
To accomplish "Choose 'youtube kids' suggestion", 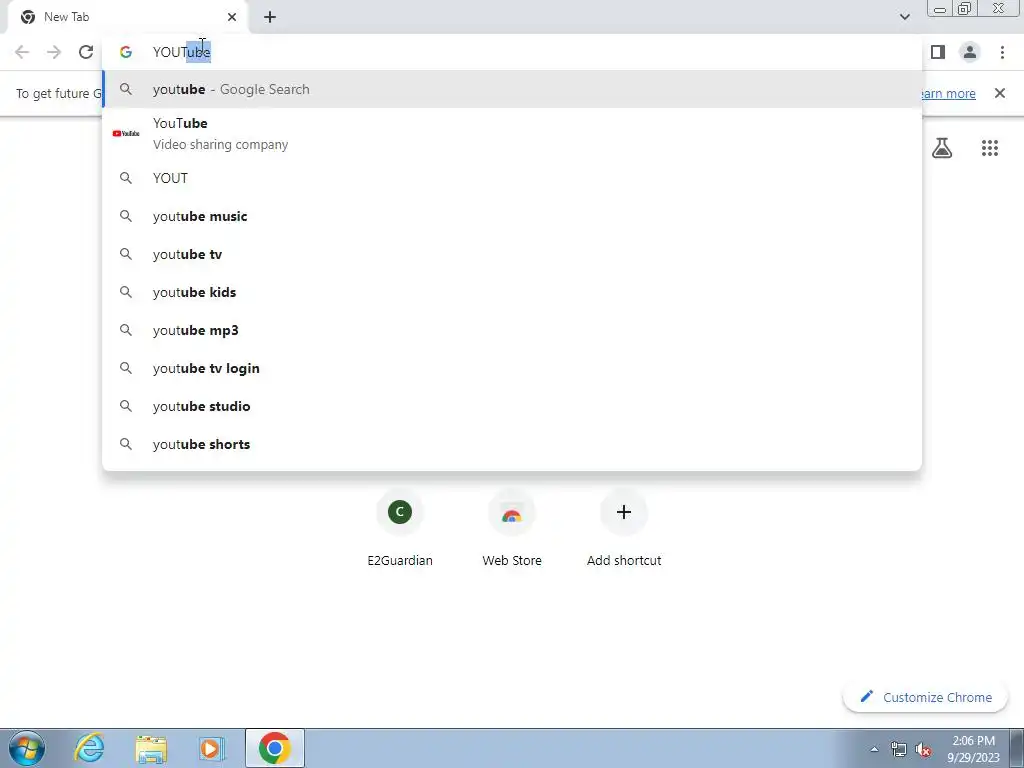I will (x=512, y=292).
